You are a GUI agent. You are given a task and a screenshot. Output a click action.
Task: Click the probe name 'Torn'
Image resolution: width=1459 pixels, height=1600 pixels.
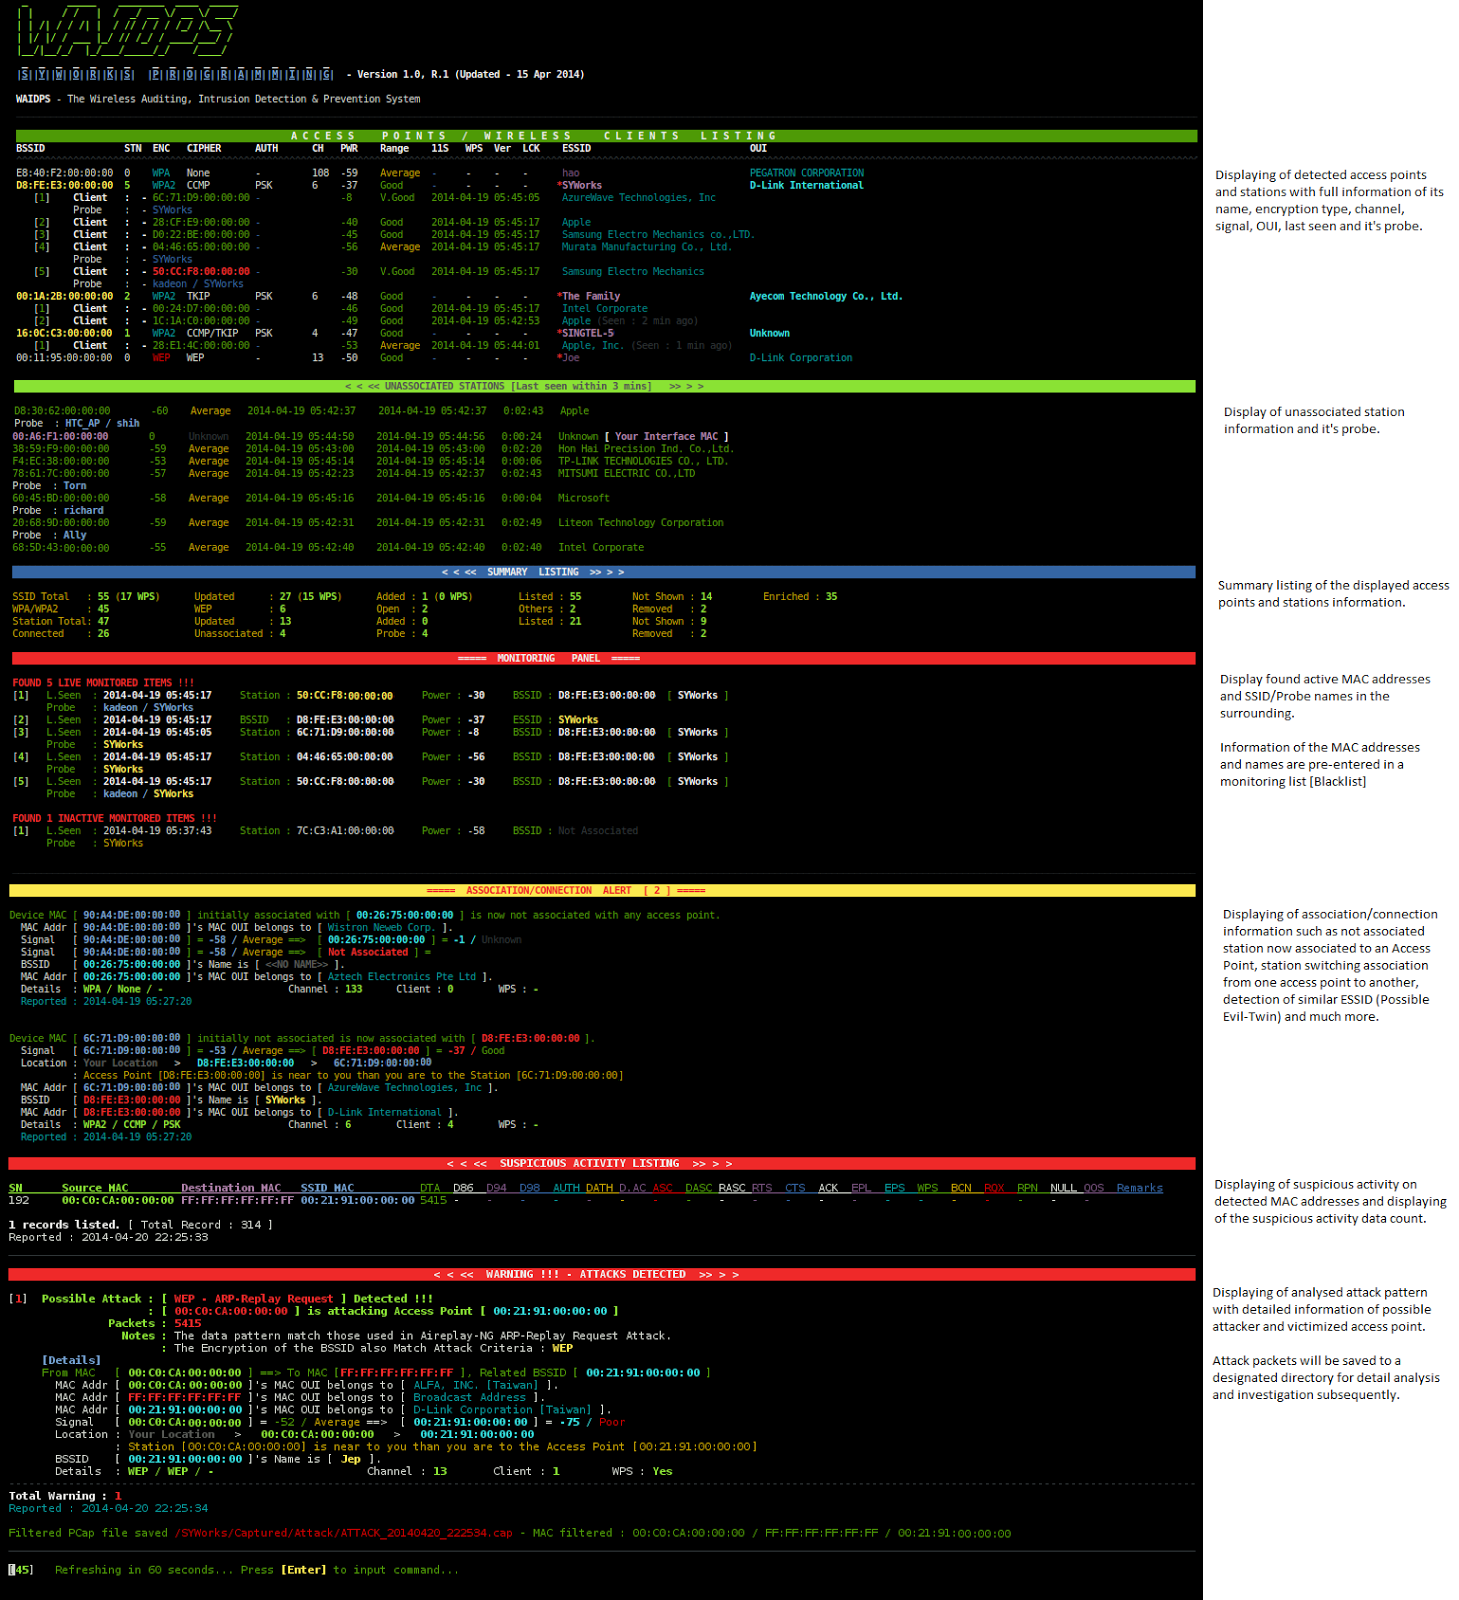coord(75,486)
